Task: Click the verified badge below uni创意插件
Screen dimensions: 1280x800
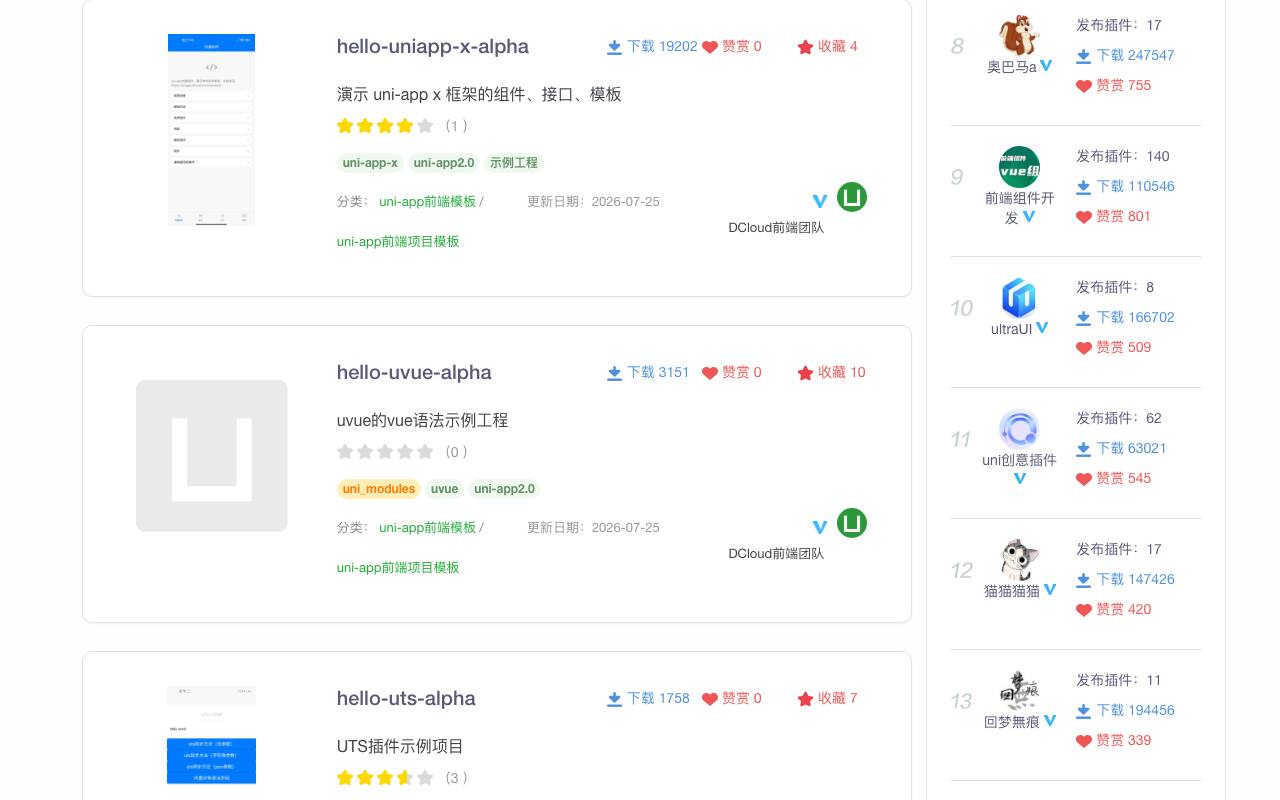Action: pos(1020,479)
